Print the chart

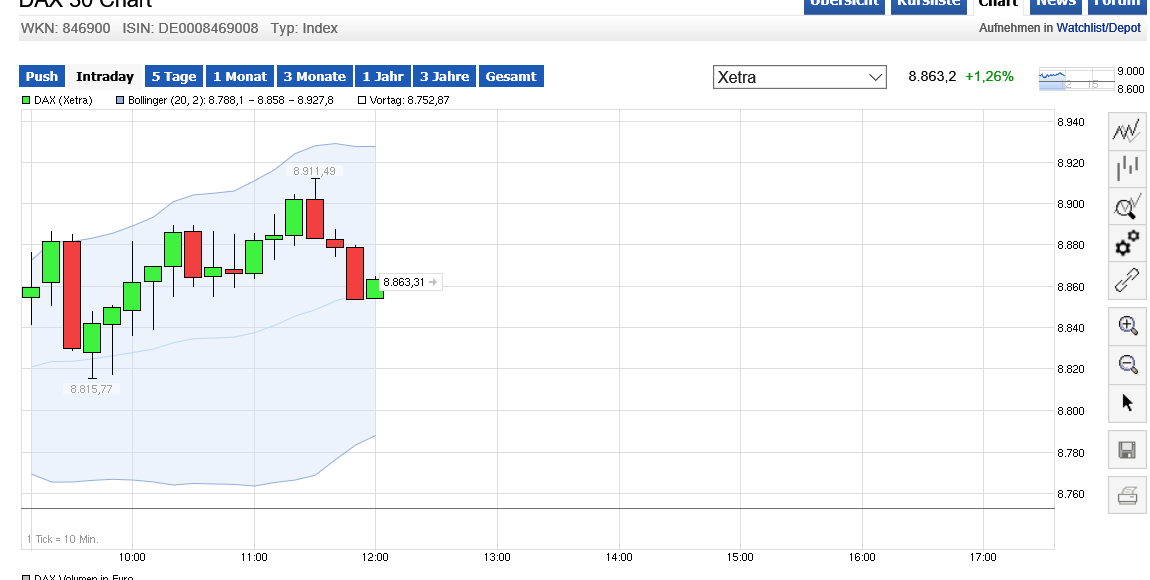click(1127, 495)
